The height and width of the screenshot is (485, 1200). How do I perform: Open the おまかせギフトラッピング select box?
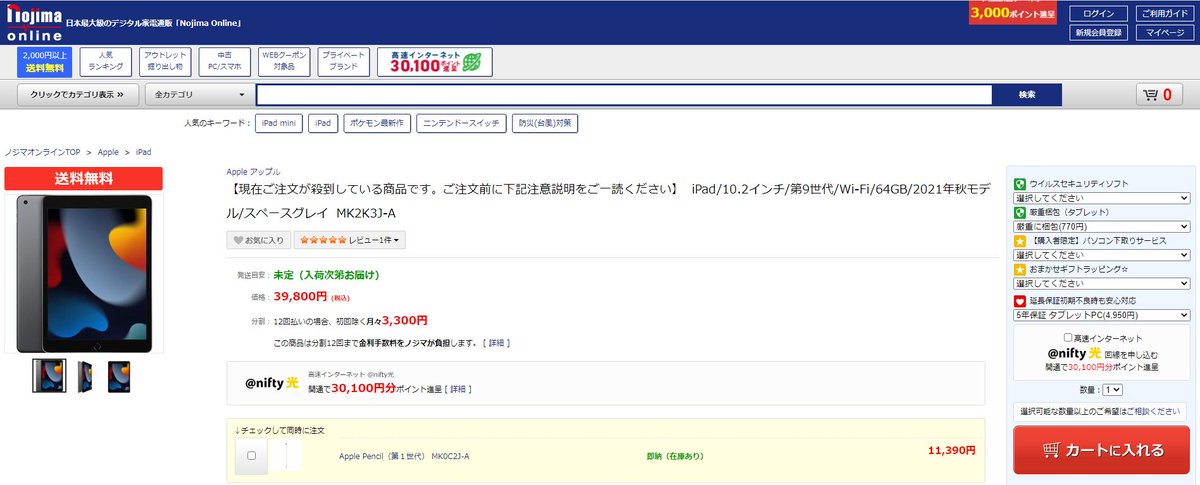click(1102, 284)
